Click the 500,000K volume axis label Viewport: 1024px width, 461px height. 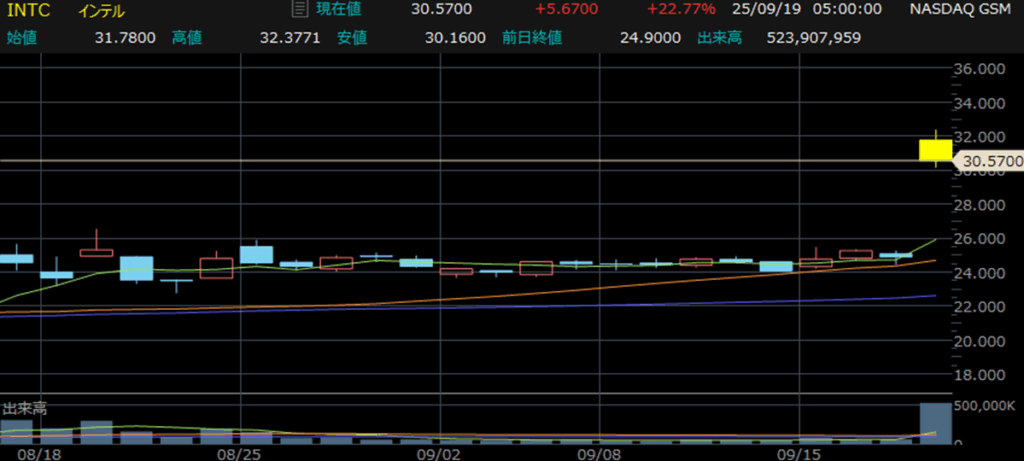tap(984, 408)
